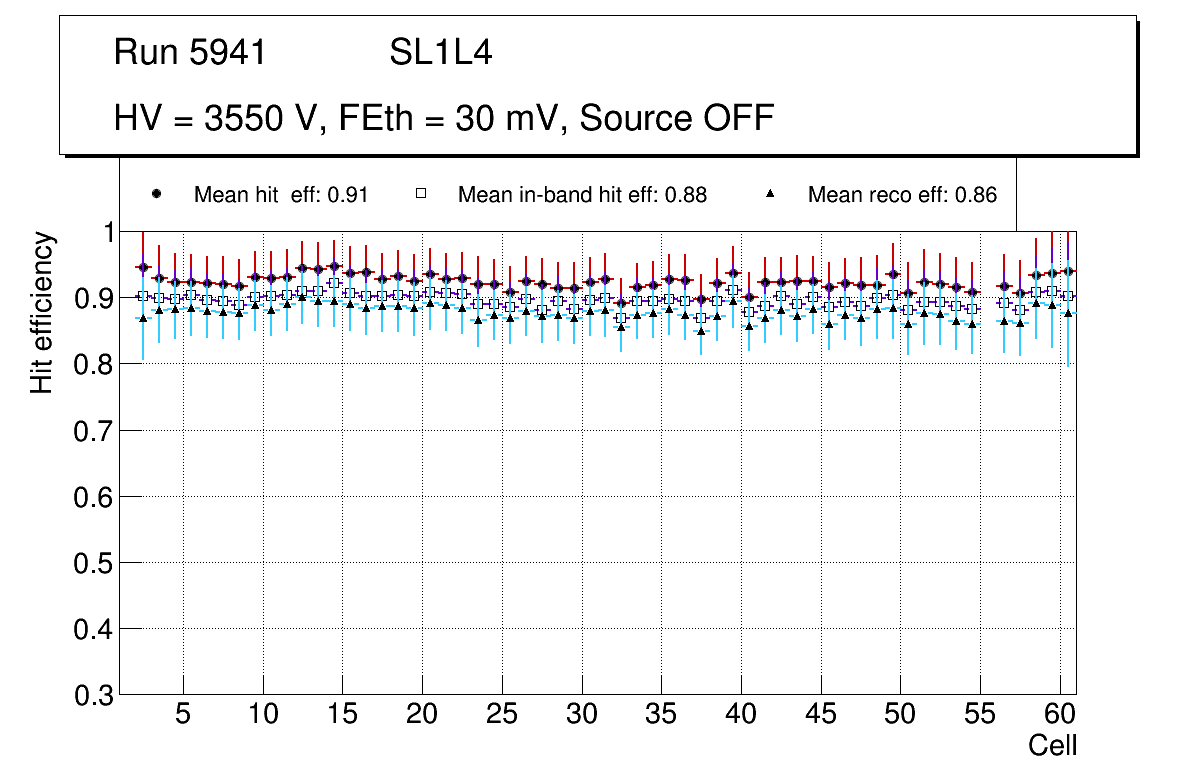Select the 'Run 5941' title text
Viewport: 1196px width, 772px height.
190,53
